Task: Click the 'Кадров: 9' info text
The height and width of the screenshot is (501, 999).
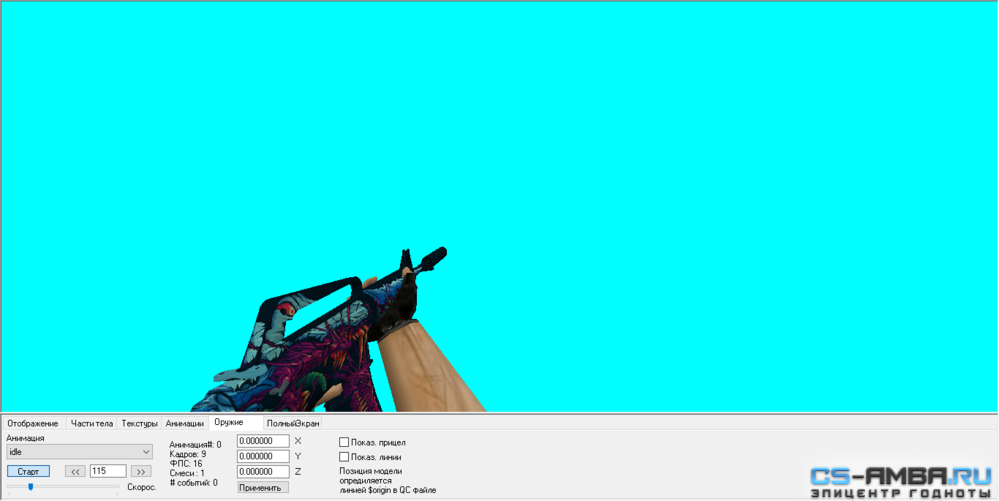Action: 188,454
